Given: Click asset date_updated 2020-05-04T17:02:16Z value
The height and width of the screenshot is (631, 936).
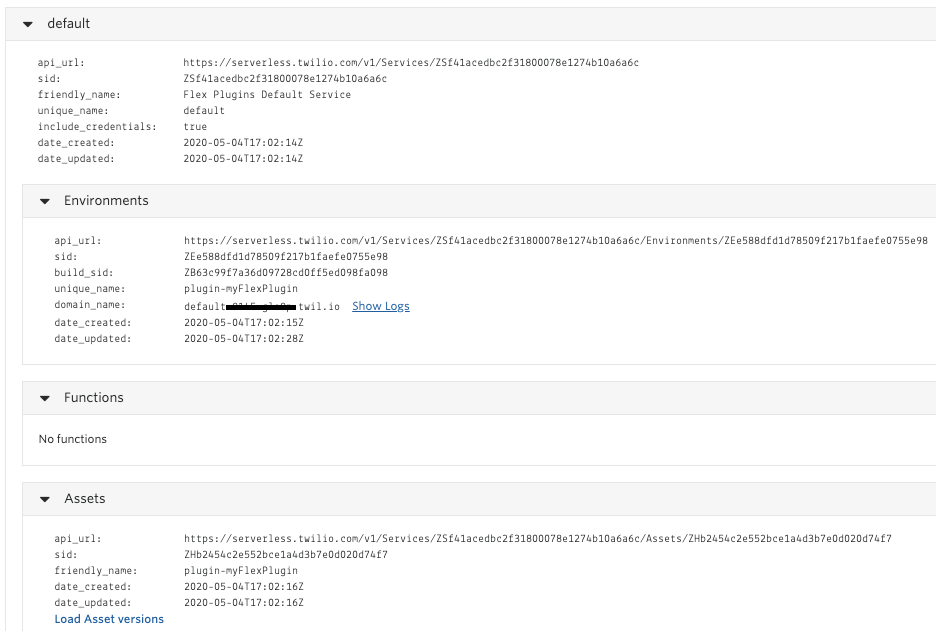Looking at the screenshot, I should point(244,603).
